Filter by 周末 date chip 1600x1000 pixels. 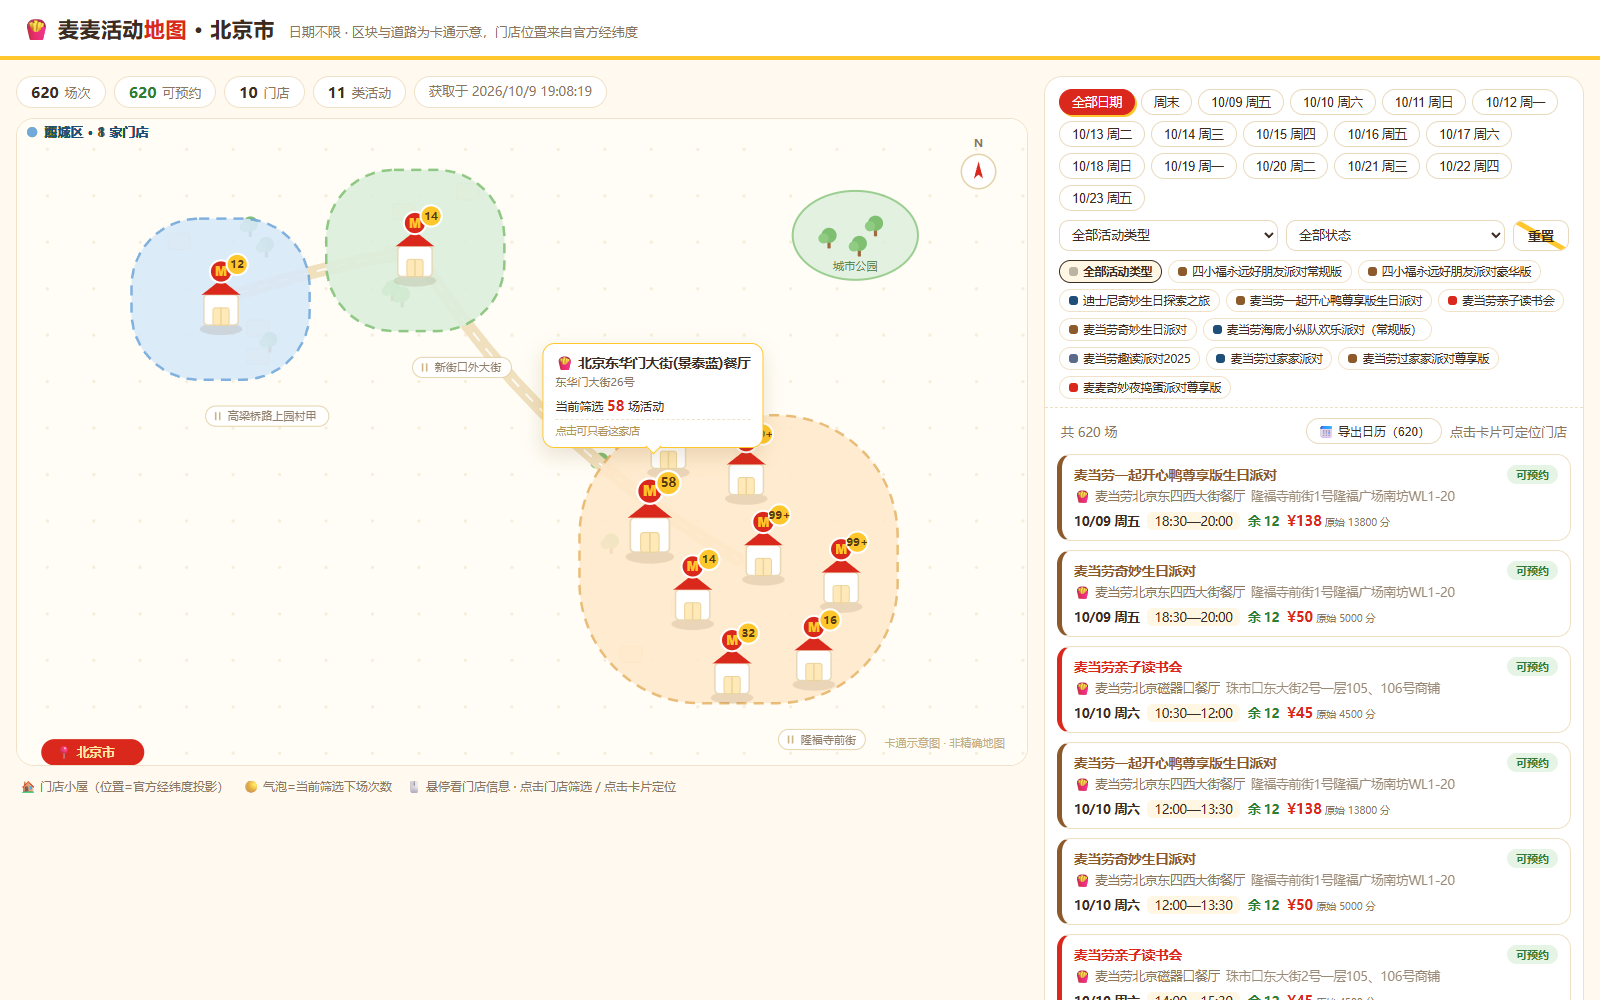click(1166, 102)
